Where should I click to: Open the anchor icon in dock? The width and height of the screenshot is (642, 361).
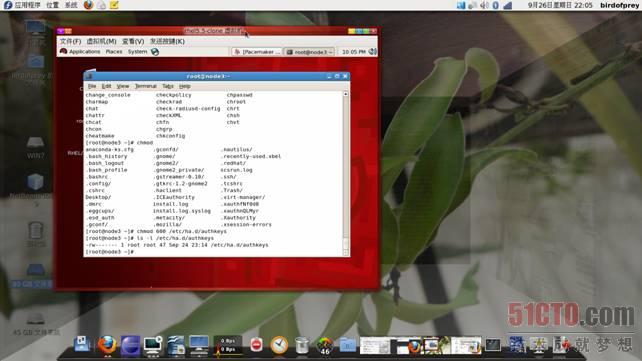(82, 344)
